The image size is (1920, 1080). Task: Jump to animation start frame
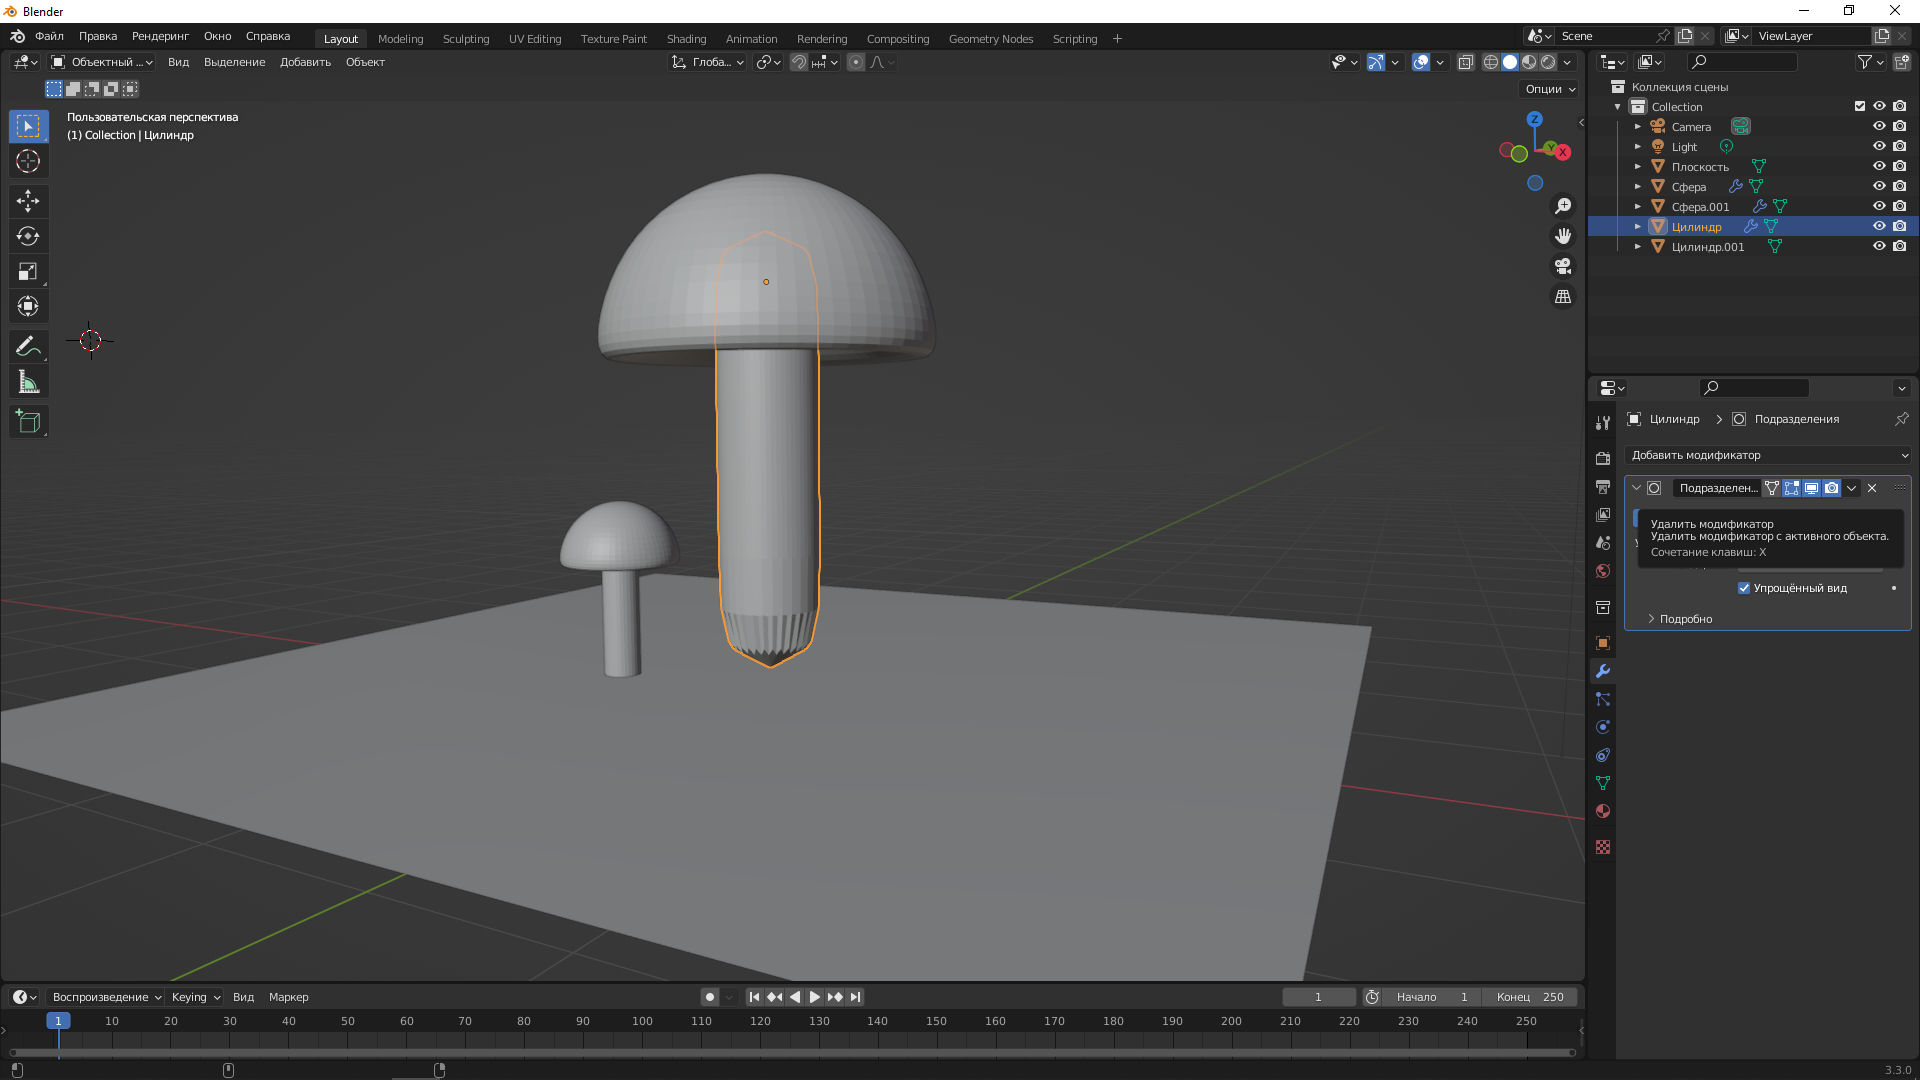tap(754, 997)
